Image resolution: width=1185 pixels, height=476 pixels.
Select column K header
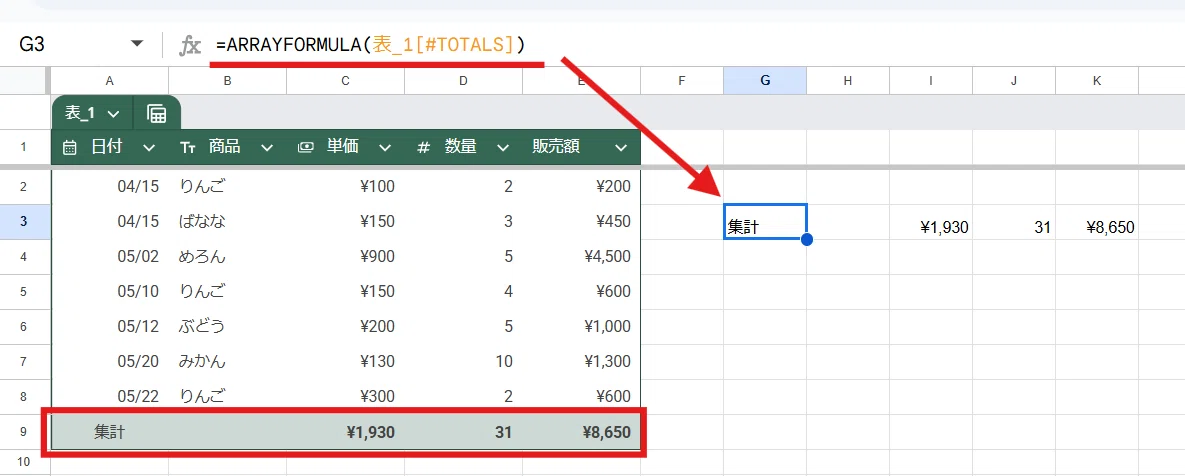[x=1097, y=81]
